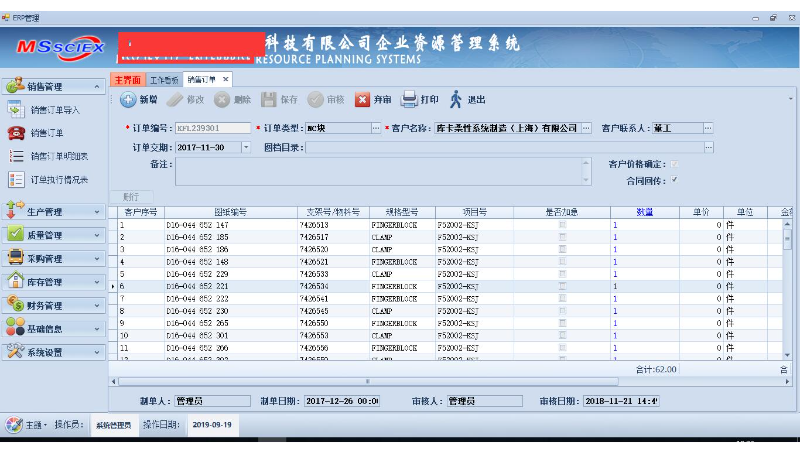Click the 保存 floppy disk icon

268,99
